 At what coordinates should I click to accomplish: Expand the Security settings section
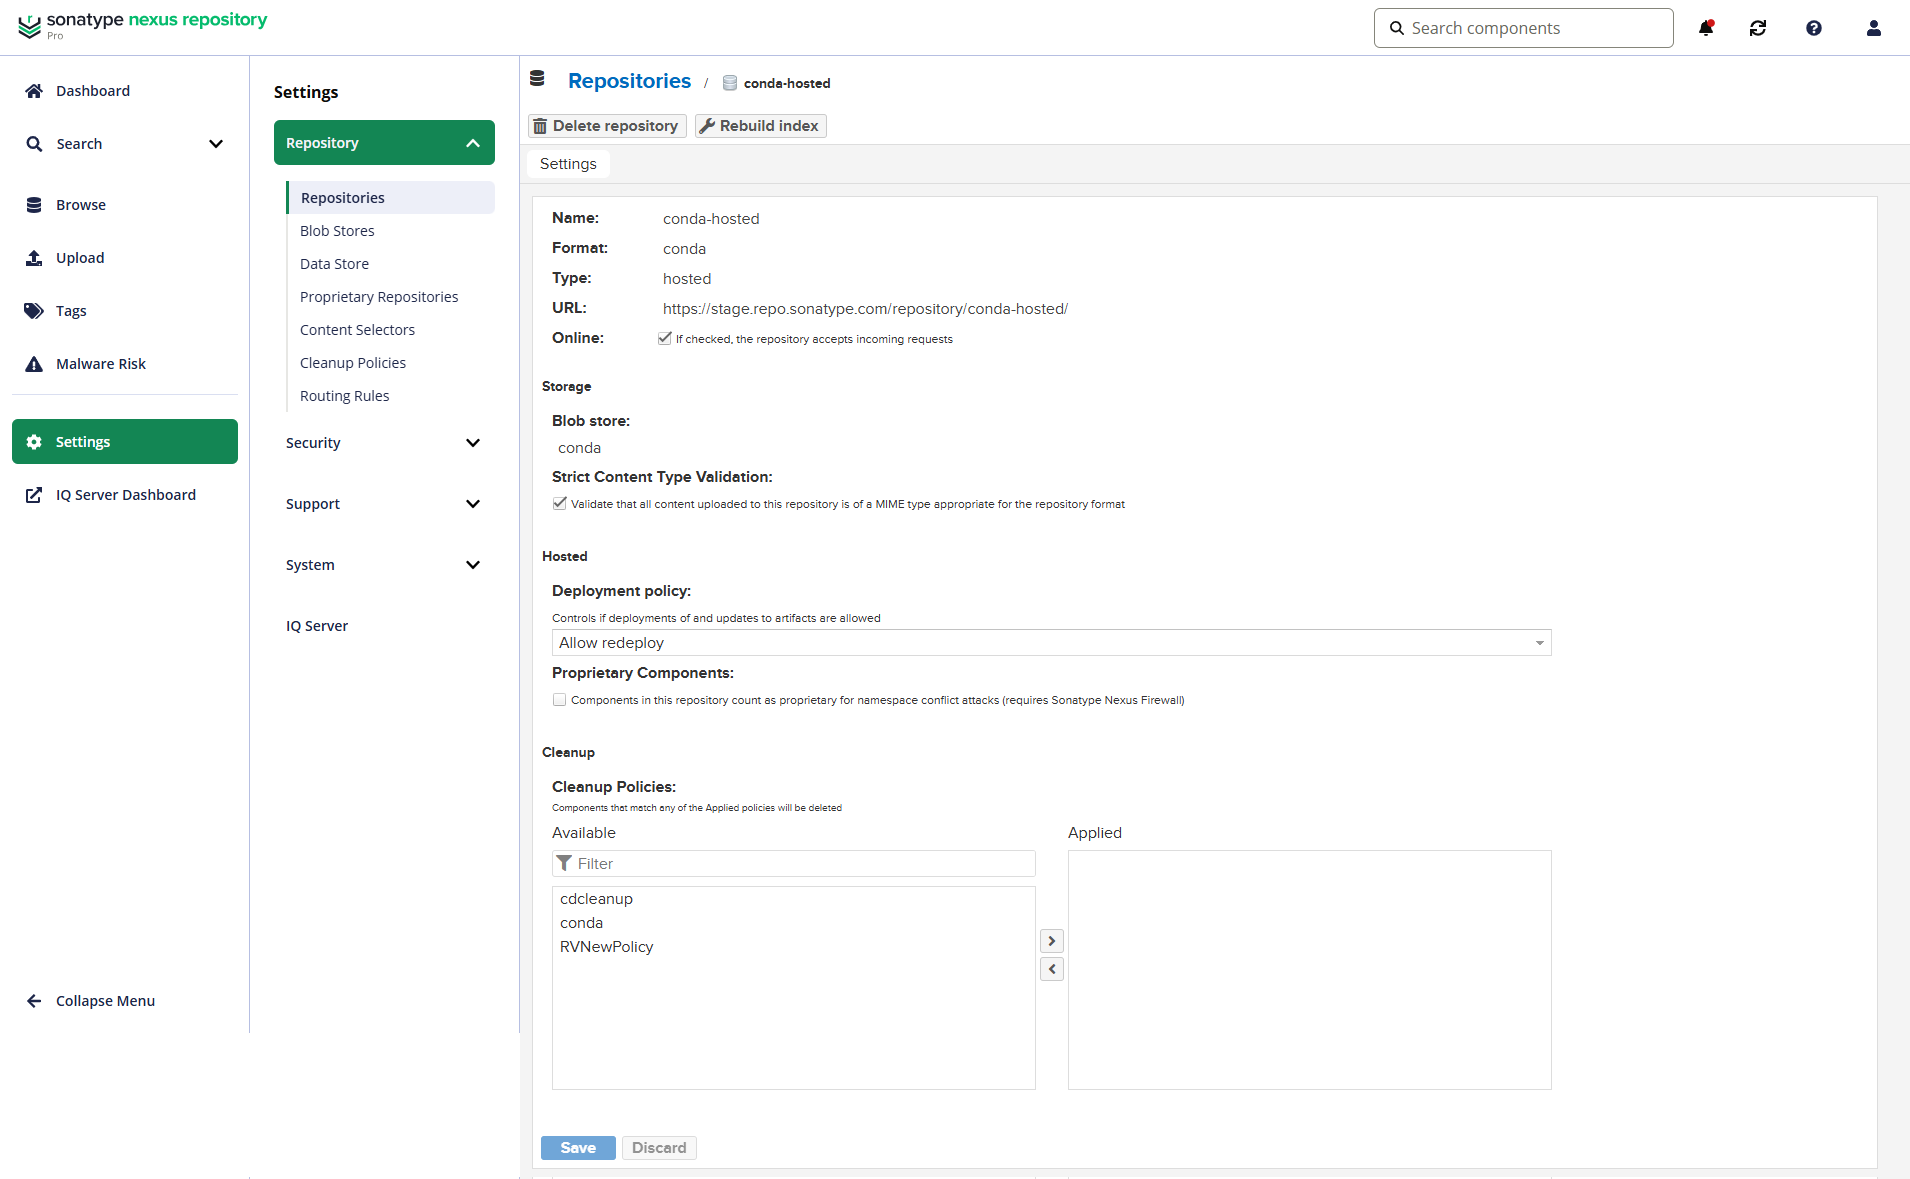click(384, 443)
